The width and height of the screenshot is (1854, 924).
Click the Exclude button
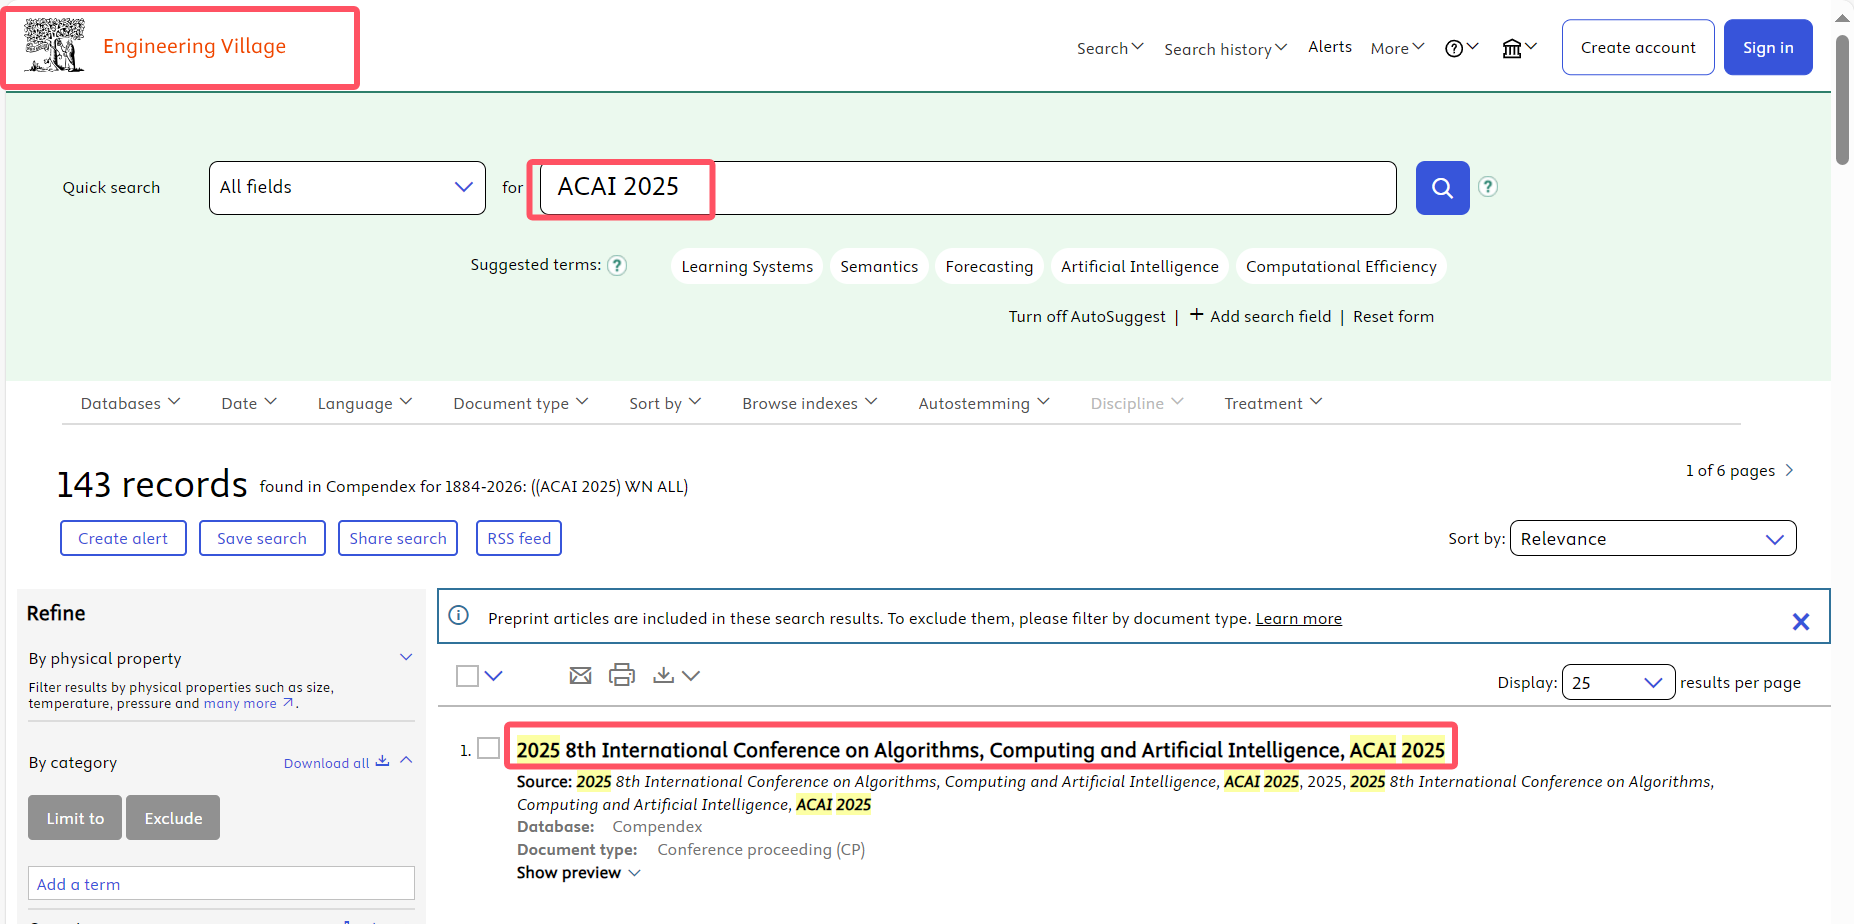tap(173, 818)
